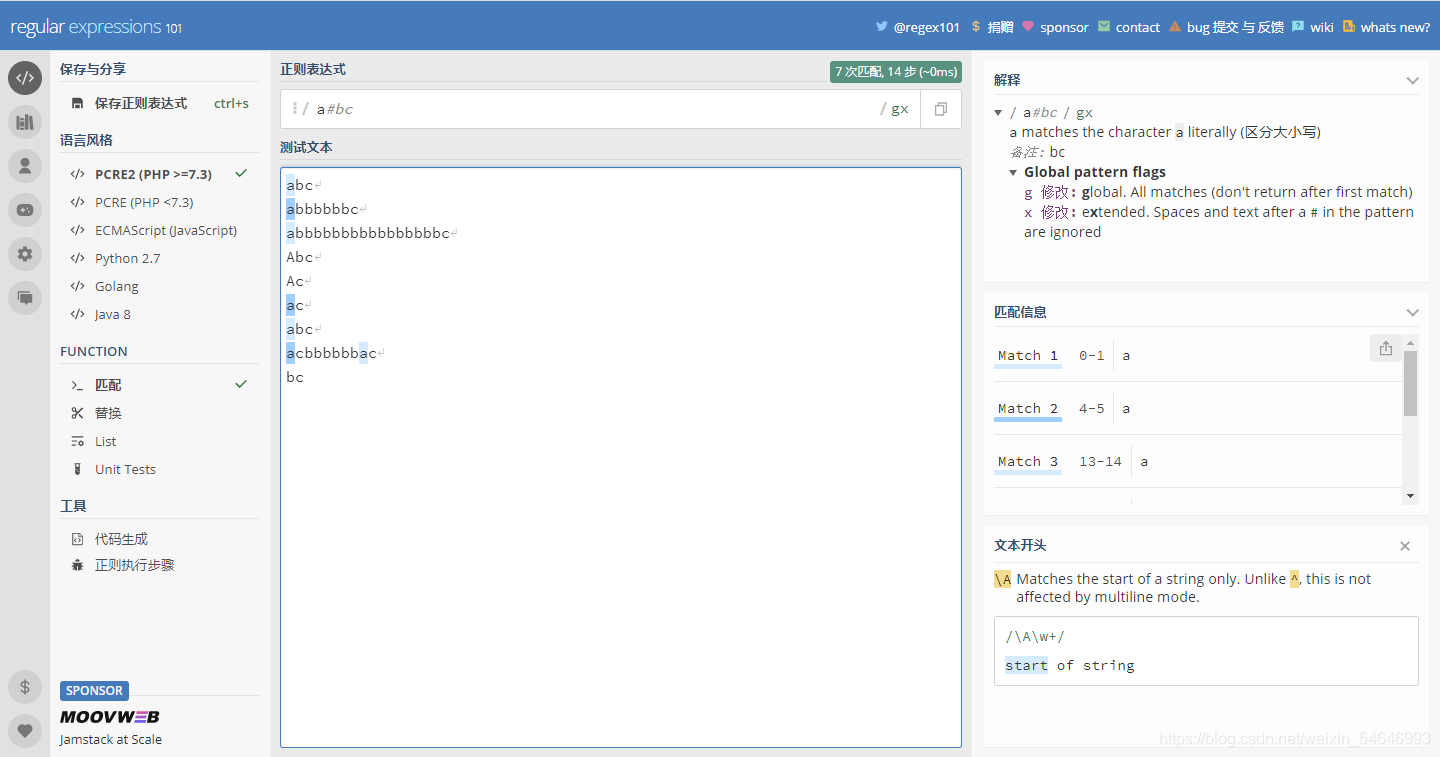Switch to Unit Tests function

159,469
